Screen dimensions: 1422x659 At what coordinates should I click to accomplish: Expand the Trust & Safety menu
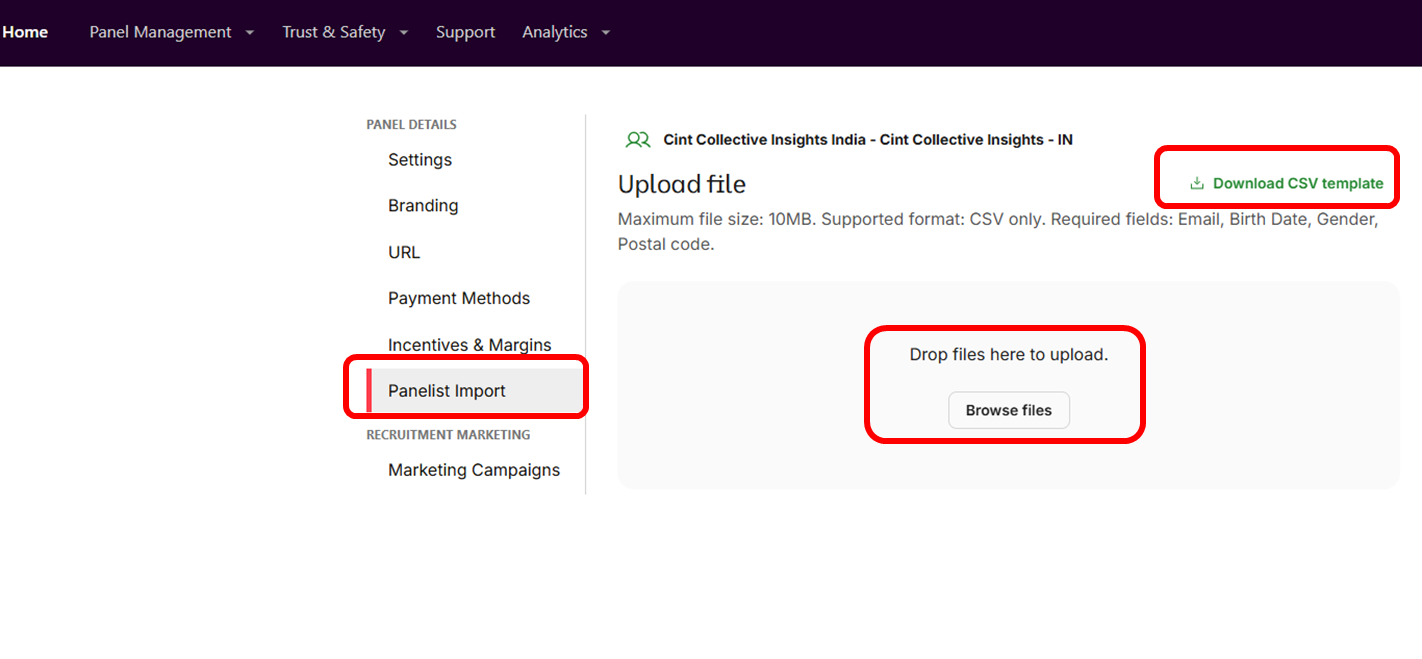[333, 32]
